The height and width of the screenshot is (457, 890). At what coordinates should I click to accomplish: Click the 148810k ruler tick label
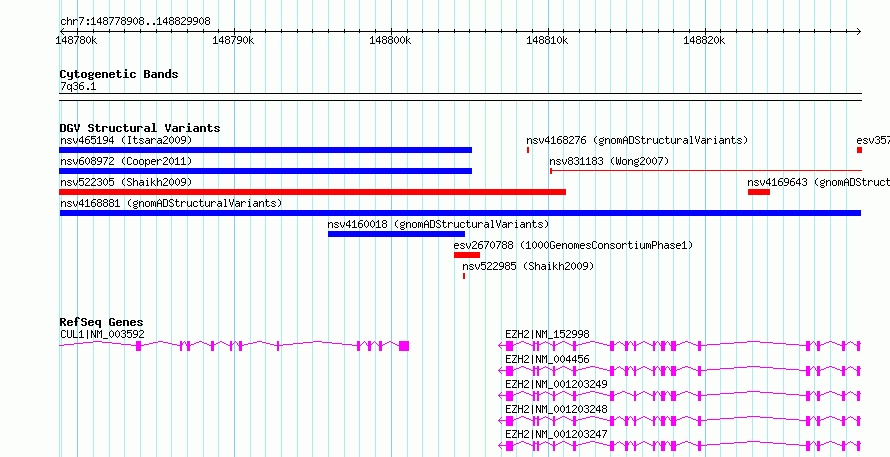pyautogui.click(x=548, y=40)
